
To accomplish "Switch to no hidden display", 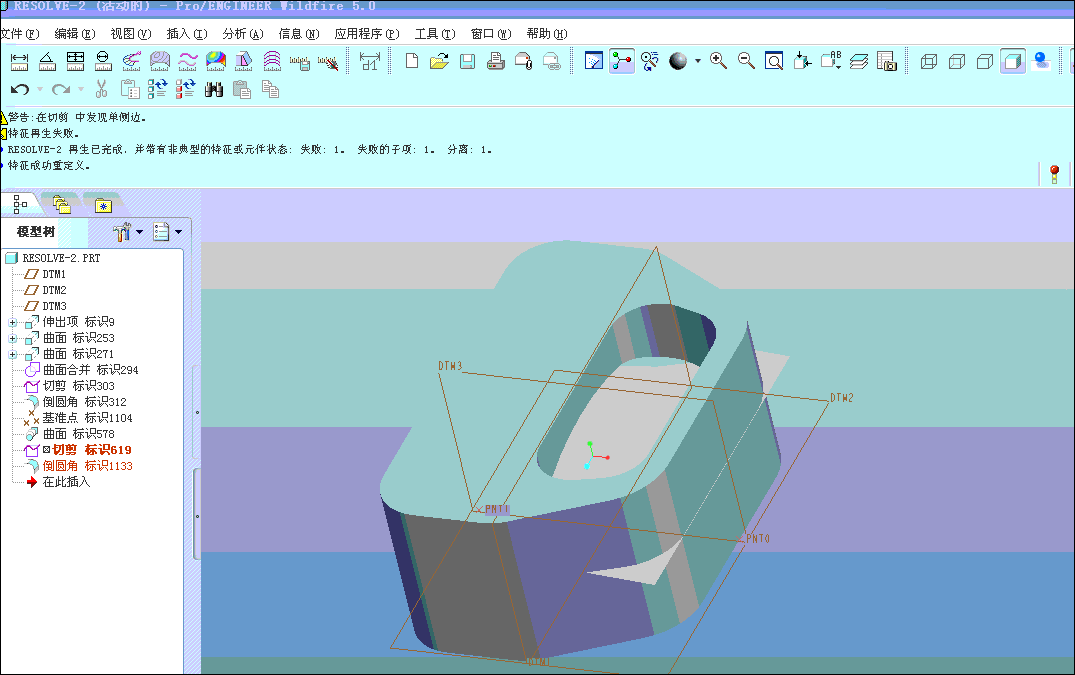I will pyautogui.click(x=985, y=62).
